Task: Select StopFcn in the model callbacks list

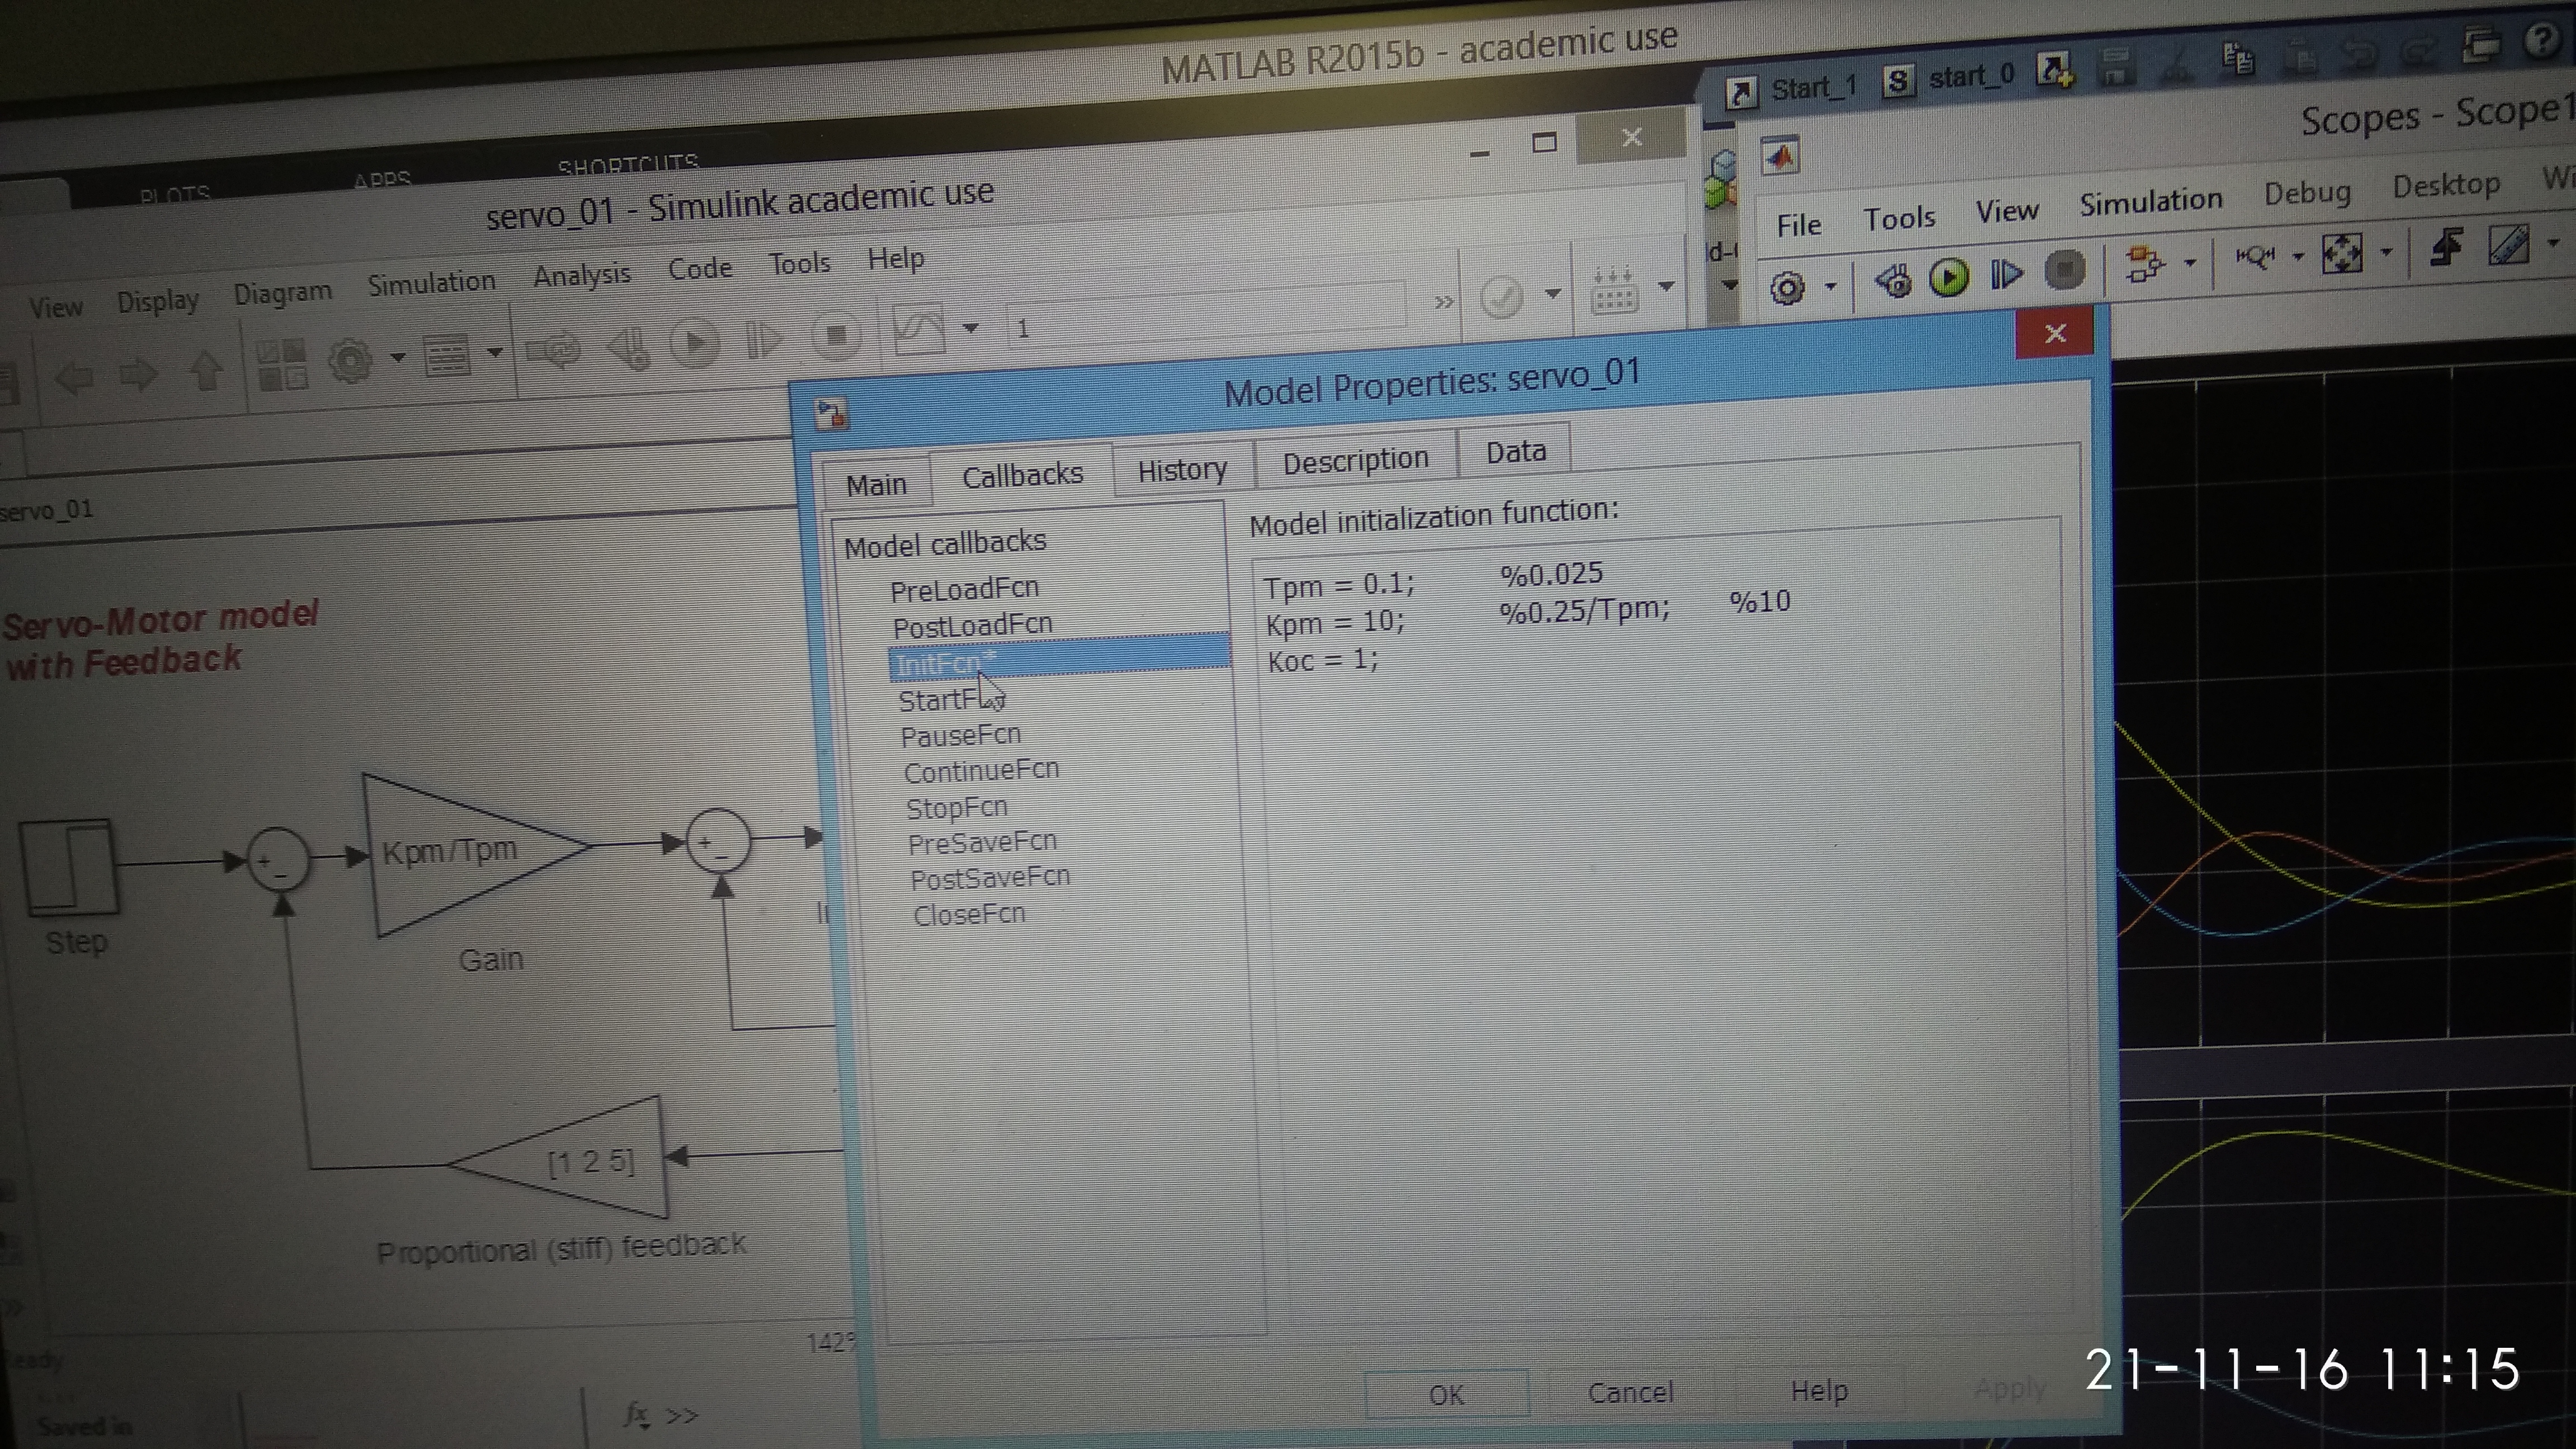Action: point(956,807)
